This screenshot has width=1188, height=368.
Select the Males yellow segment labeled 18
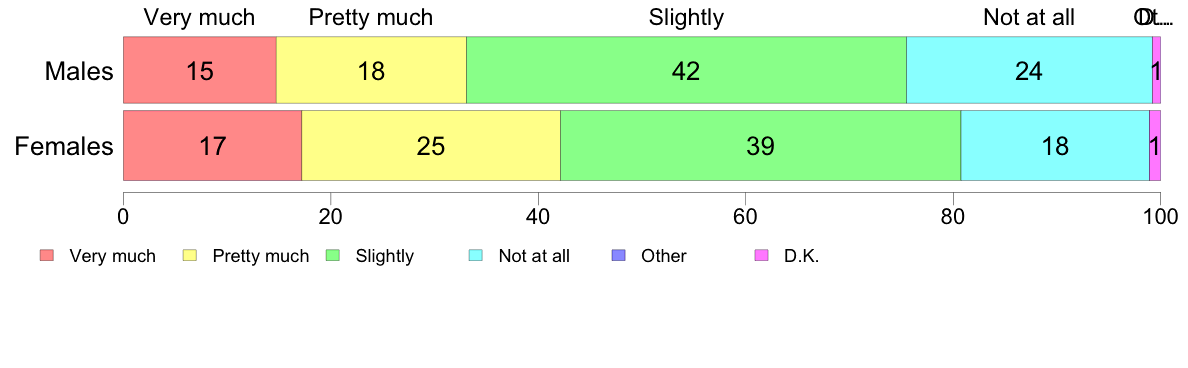pos(371,70)
